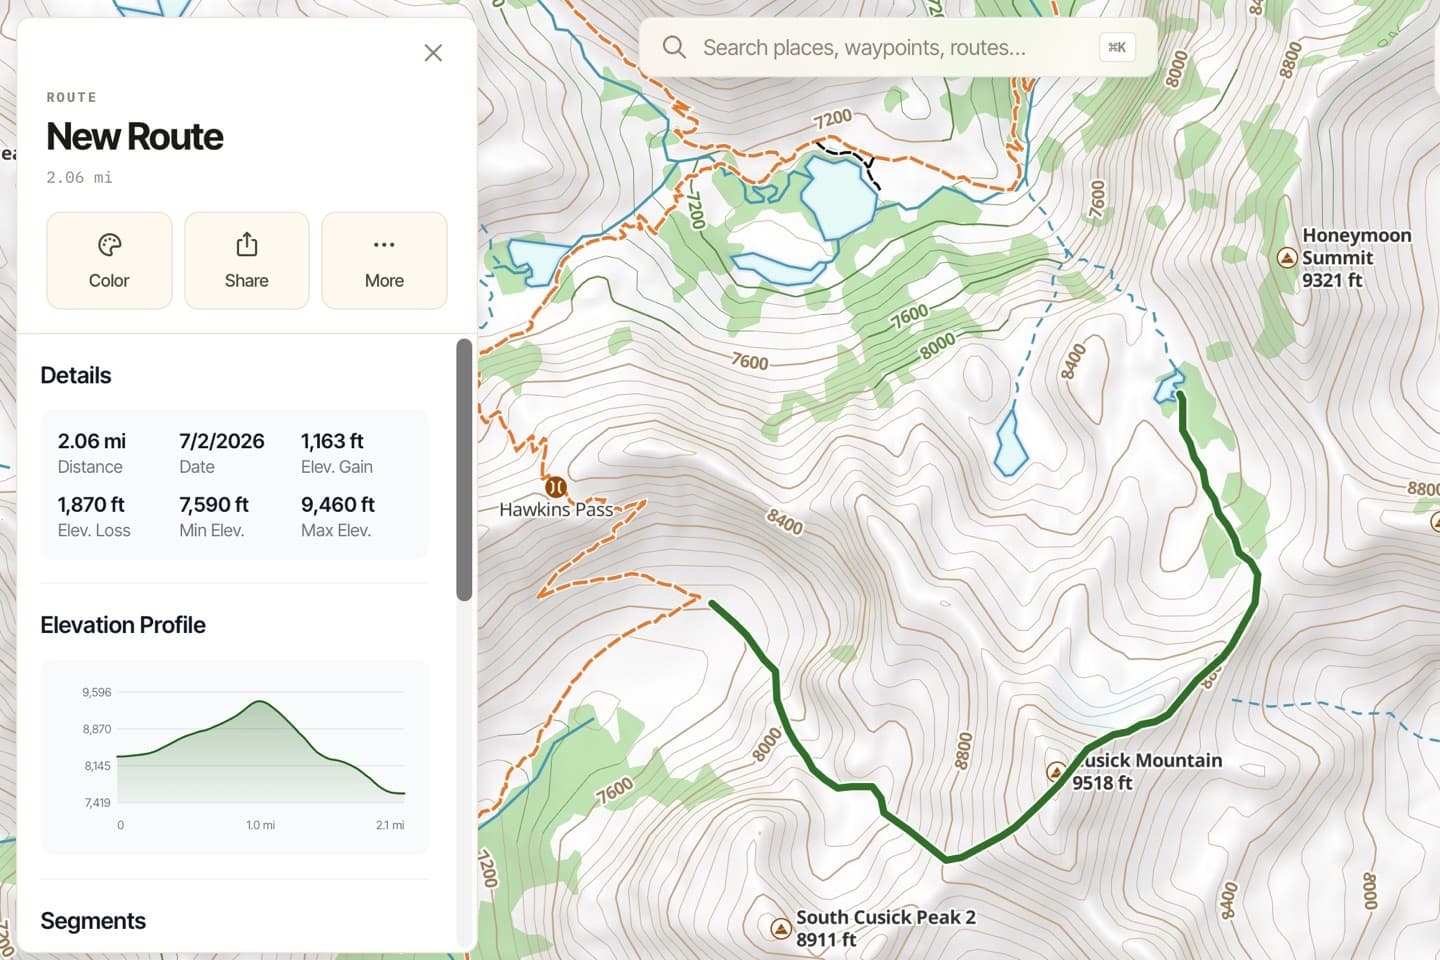
Task: Click the New Route title
Action: click(134, 137)
